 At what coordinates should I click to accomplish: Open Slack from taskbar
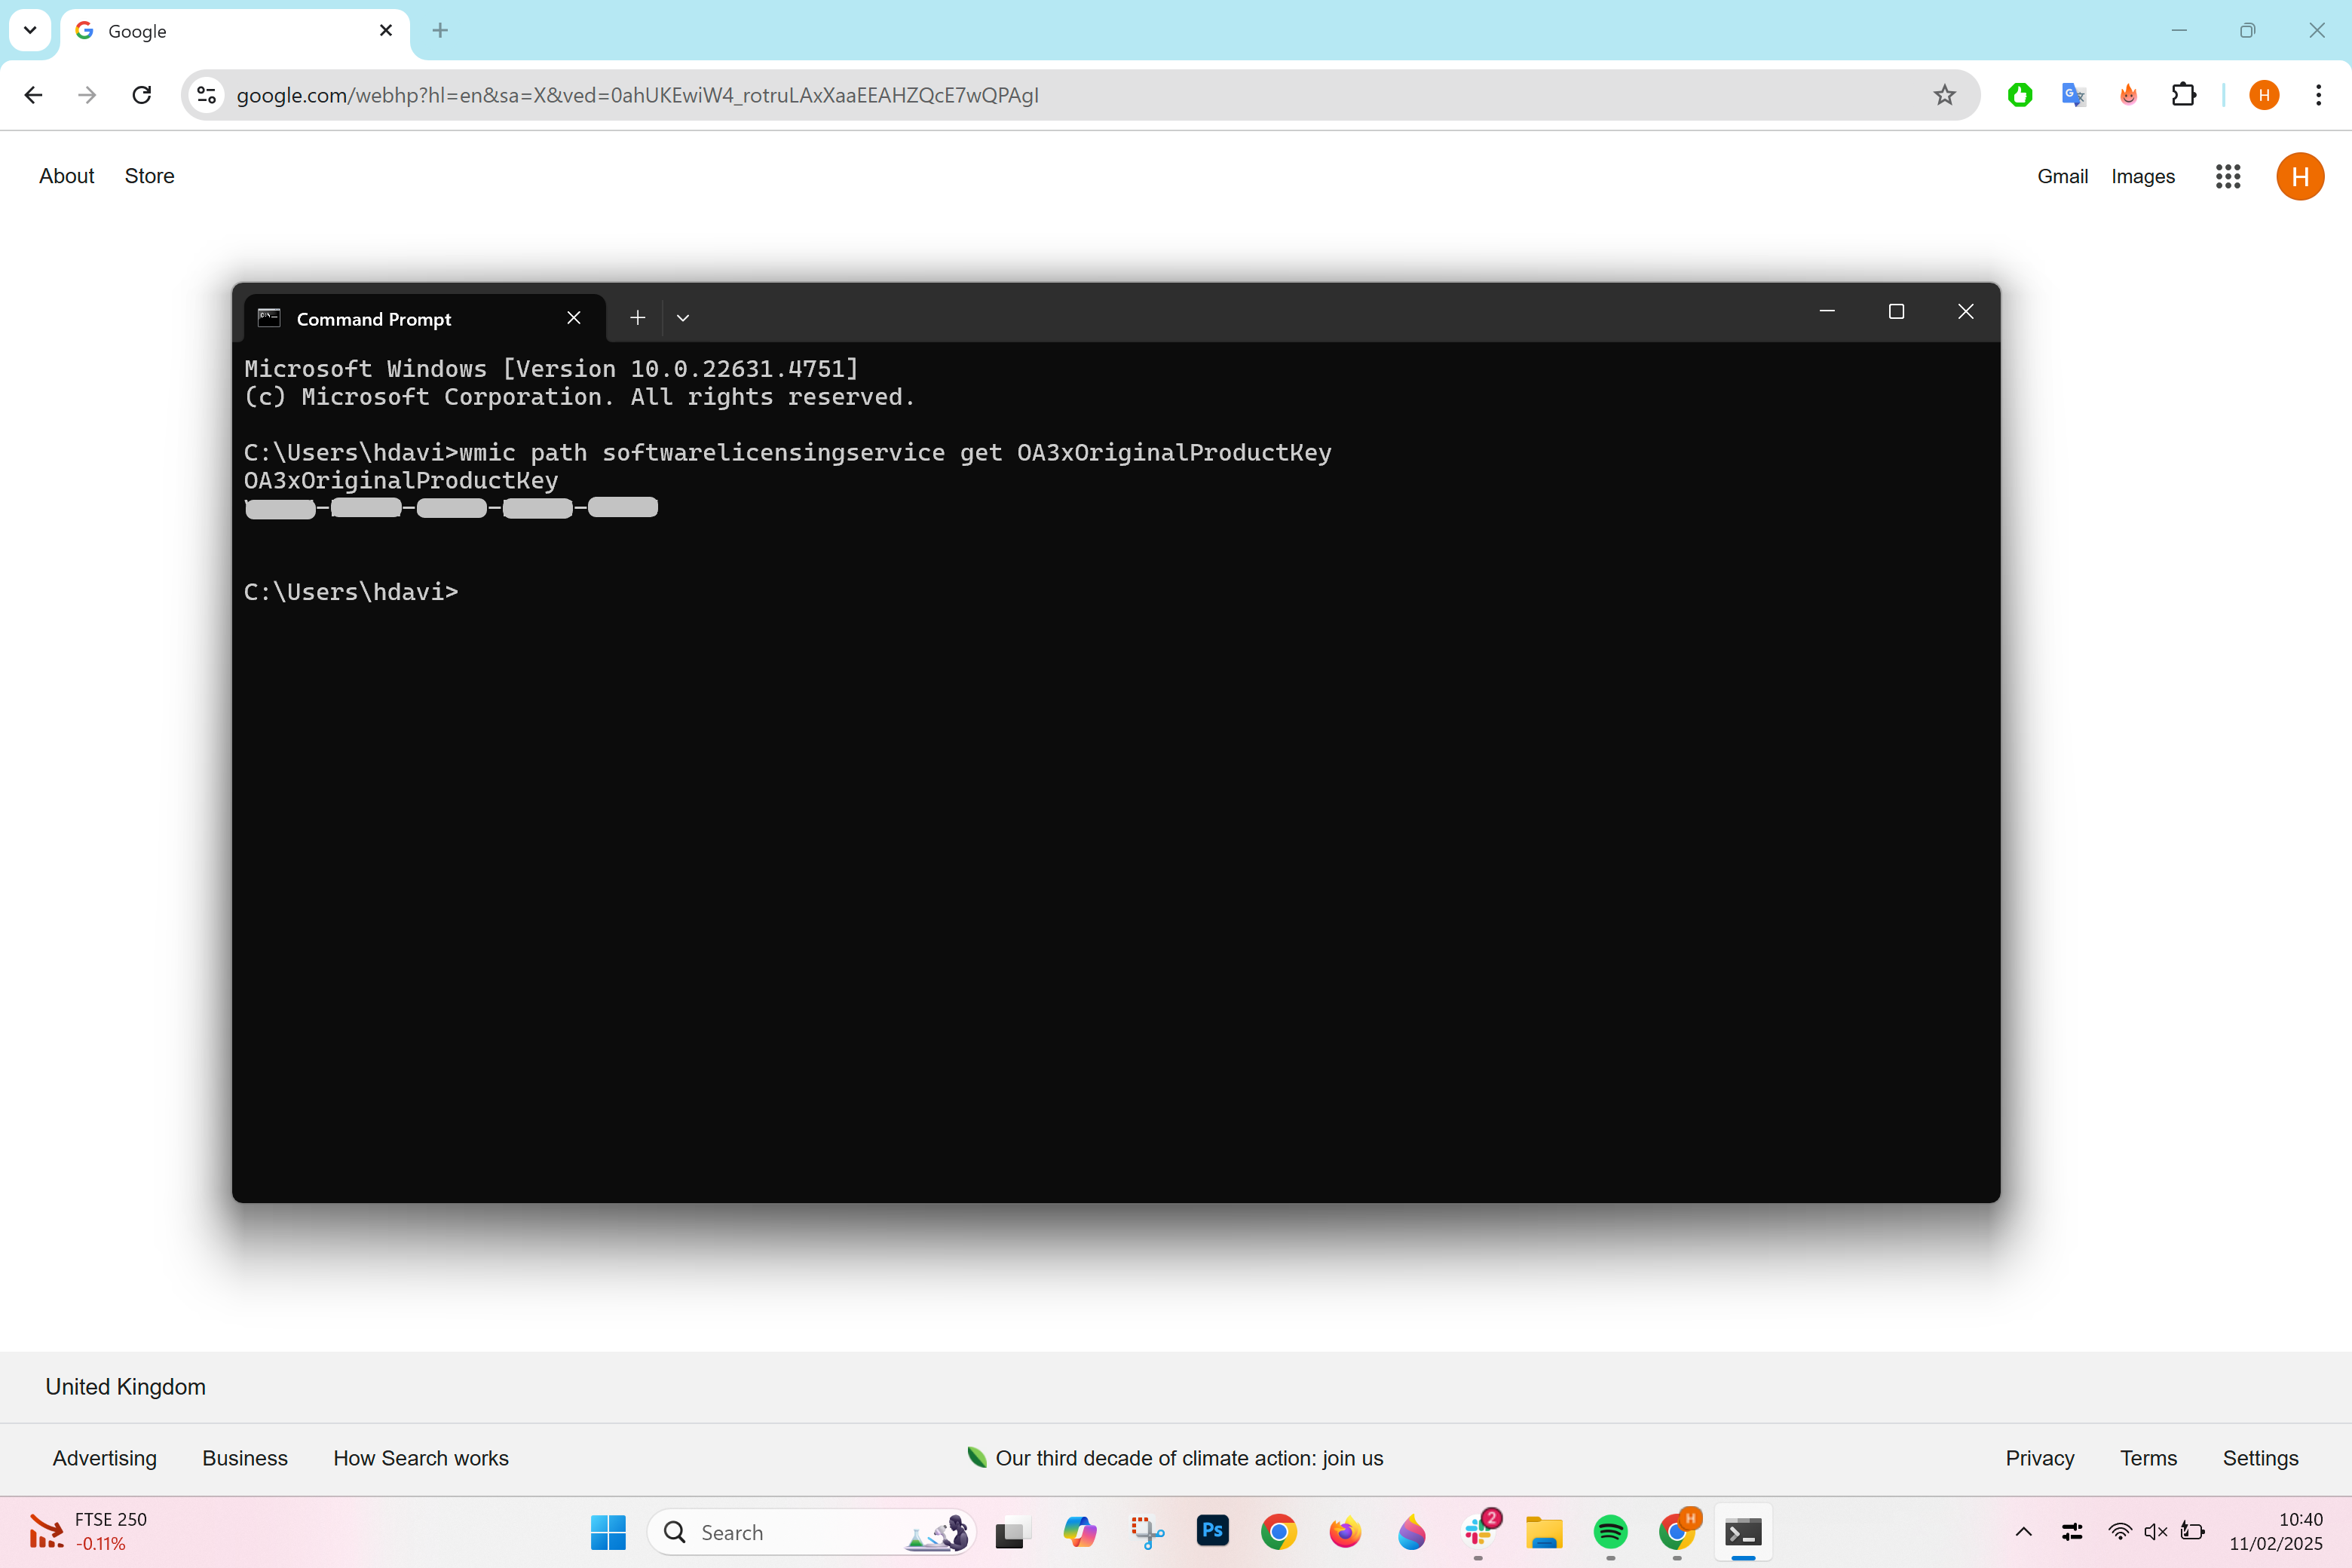click(x=1479, y=1532)
